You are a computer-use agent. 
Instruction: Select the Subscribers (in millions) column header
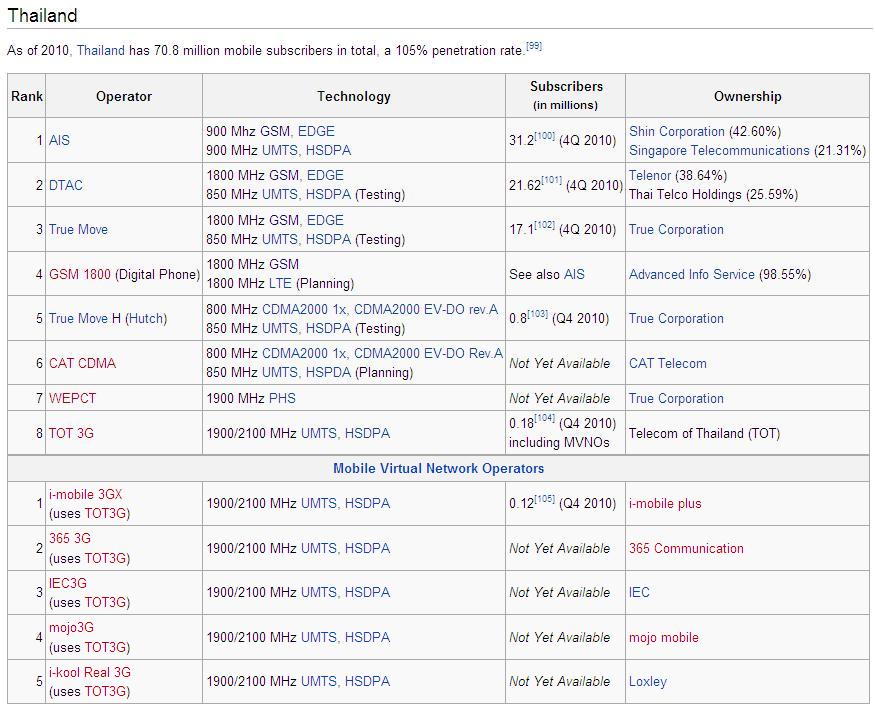(565, 96)
